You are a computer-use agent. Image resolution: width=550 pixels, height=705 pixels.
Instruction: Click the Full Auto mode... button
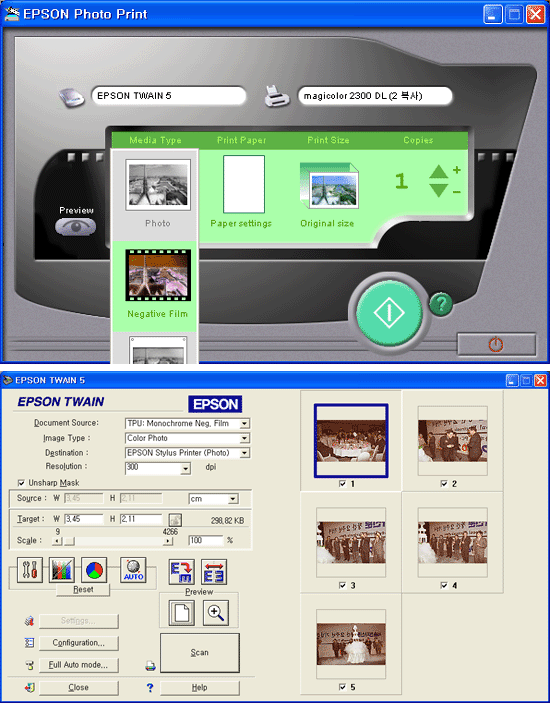click(x=79, y=665)
